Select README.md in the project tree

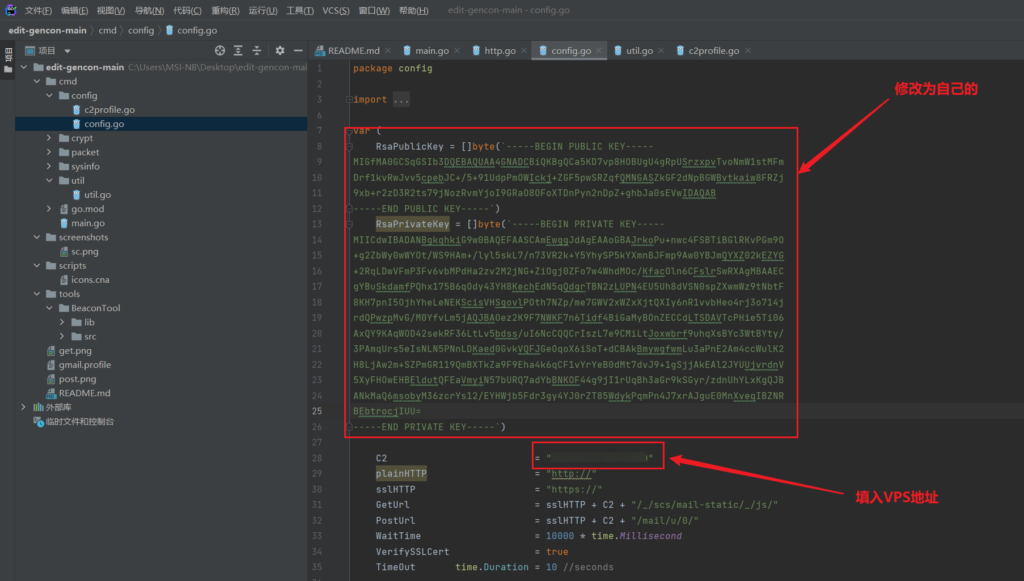(x=84, y=393)
